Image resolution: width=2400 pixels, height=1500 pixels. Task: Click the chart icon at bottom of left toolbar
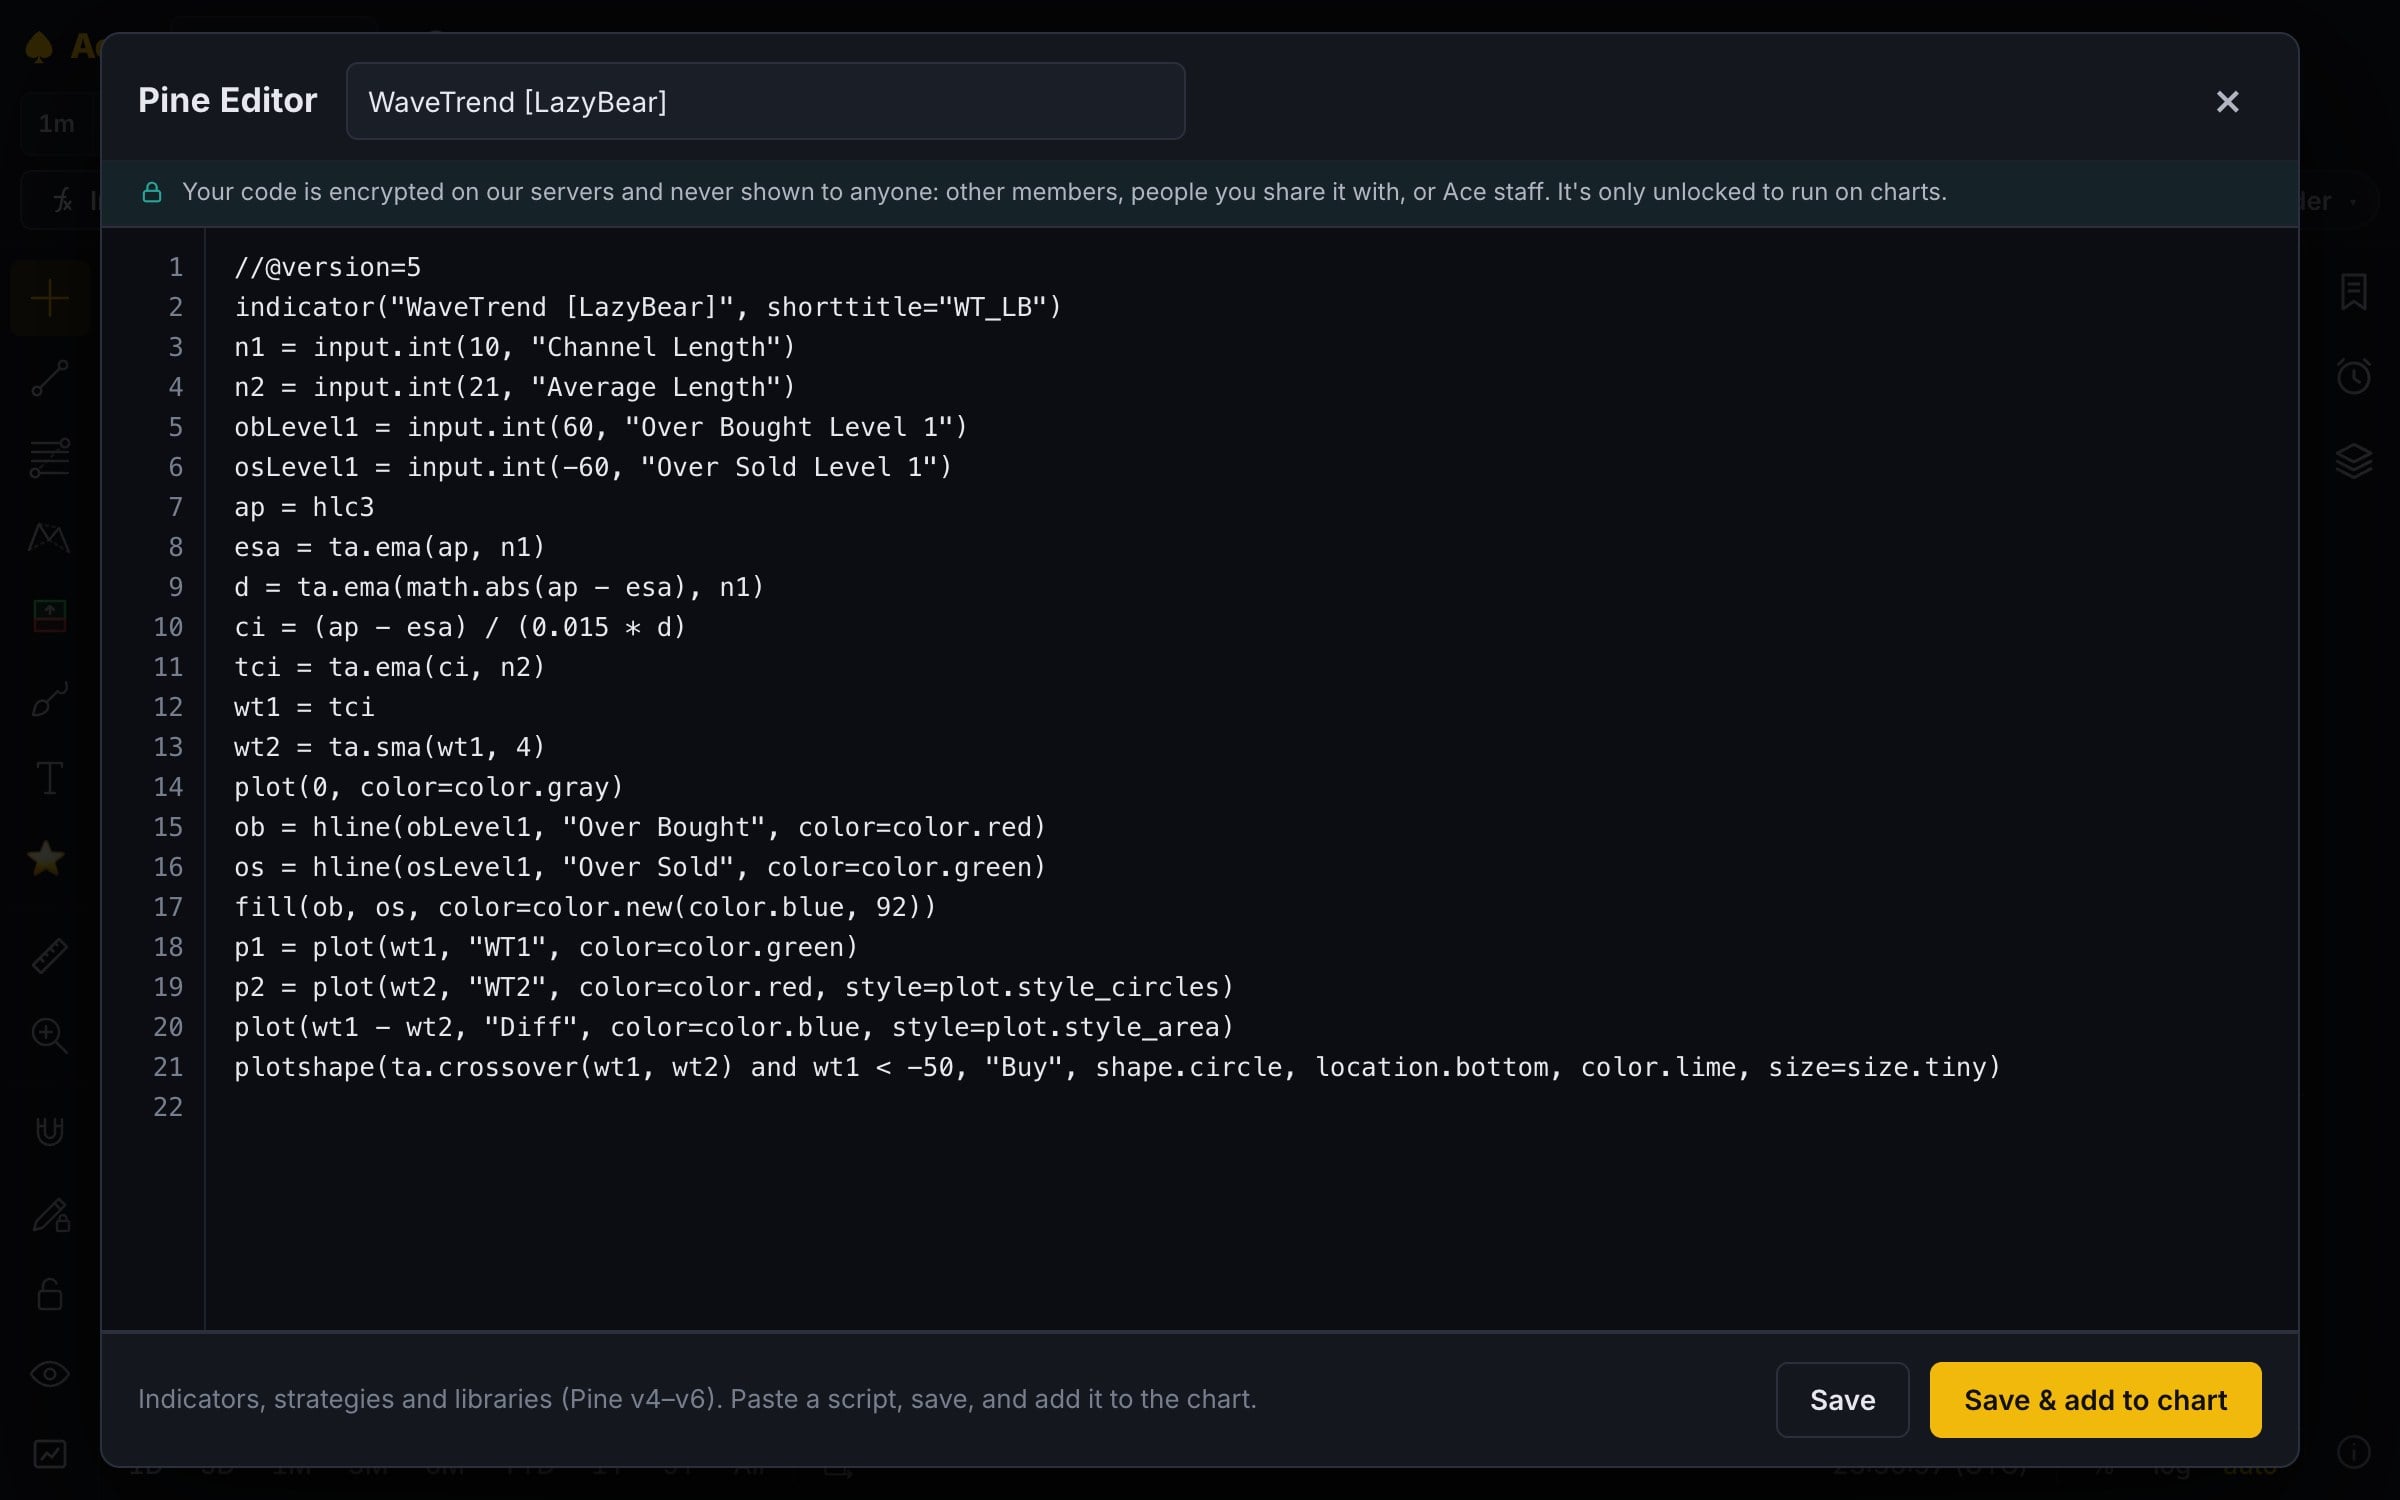click(x=49, y=1453)
